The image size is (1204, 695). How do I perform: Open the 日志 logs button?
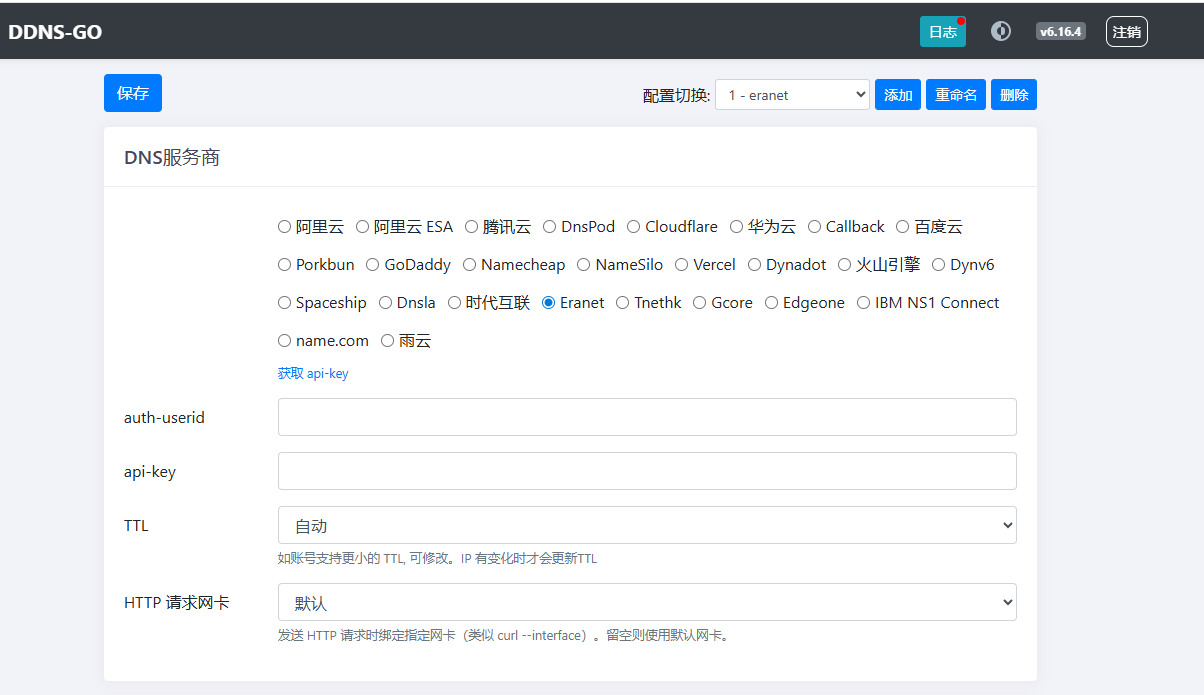pyautogui.click(x=942, y=32)
